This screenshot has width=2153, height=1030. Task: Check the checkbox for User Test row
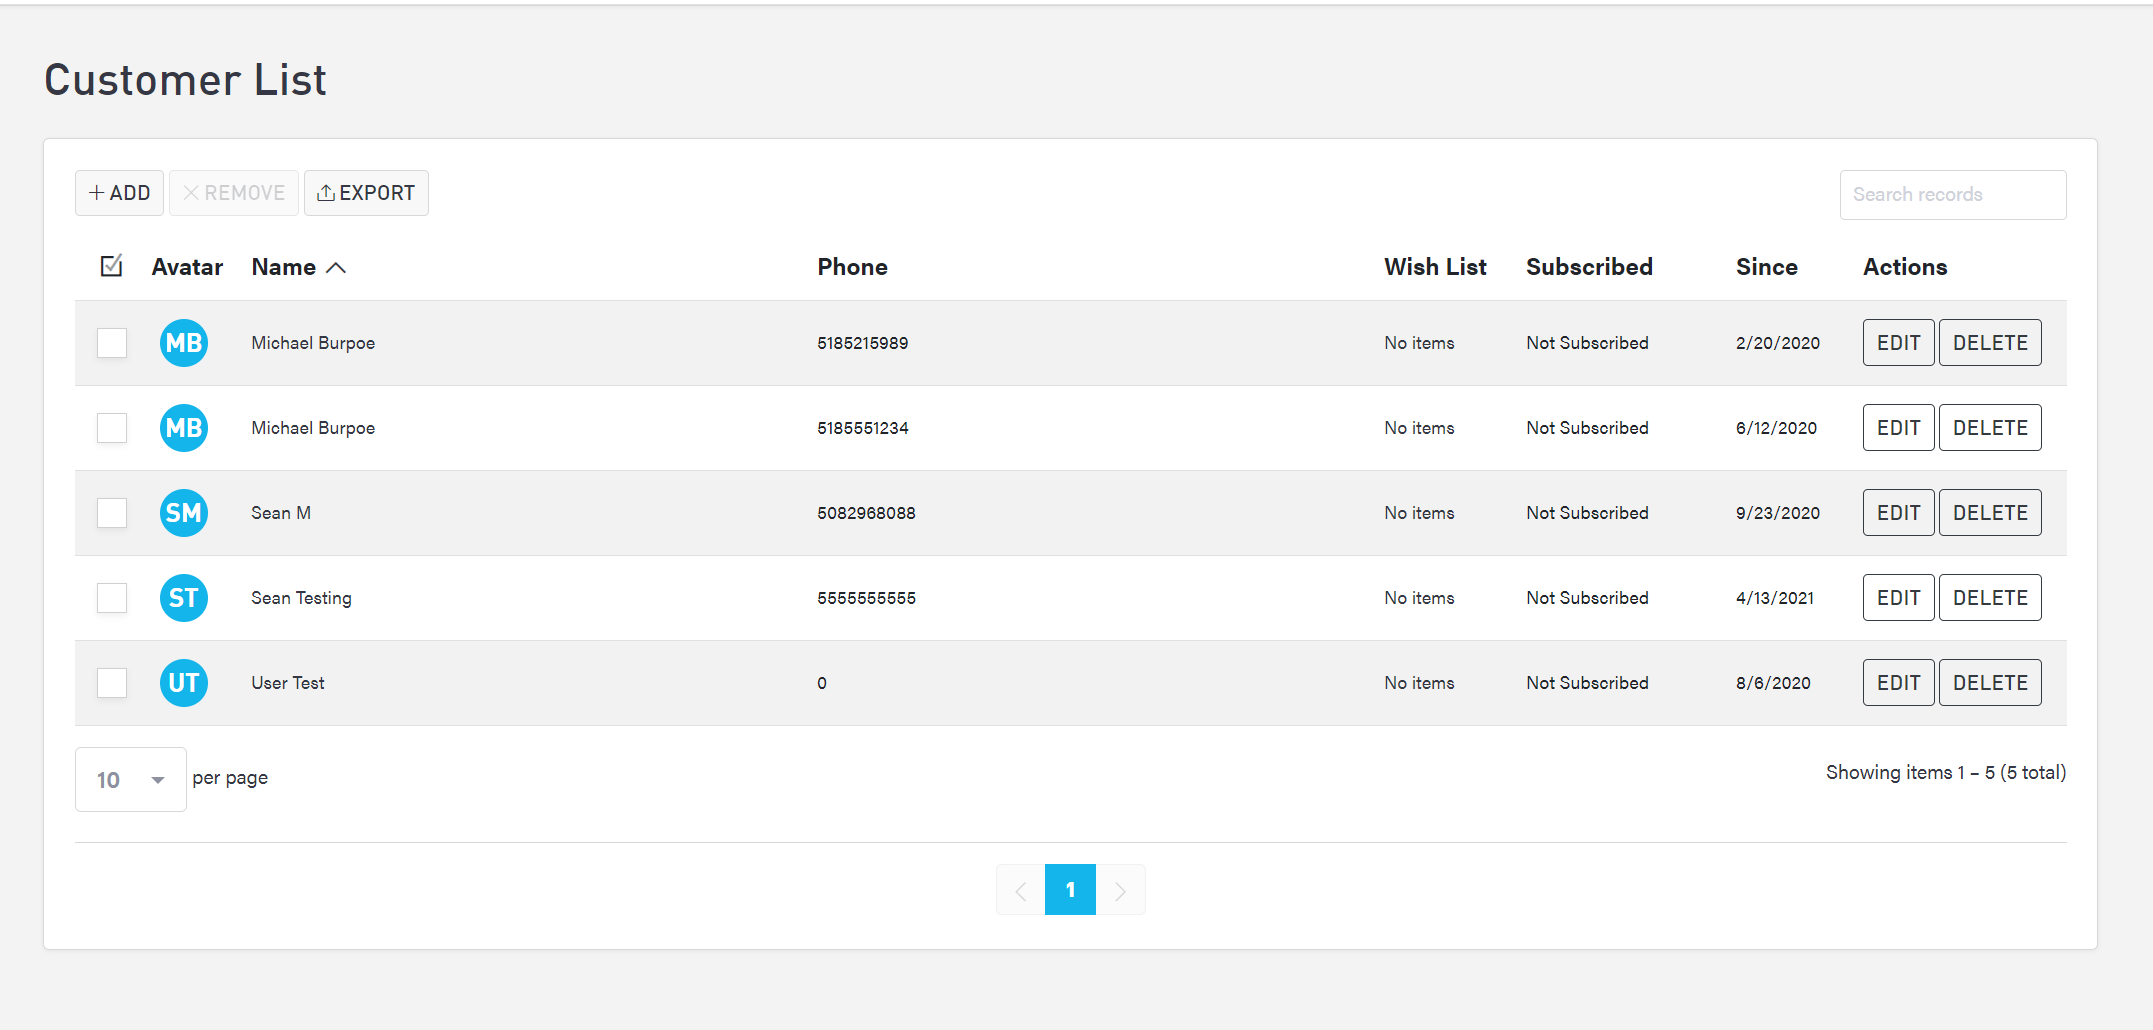pyautogui.click(x=111, y=682)
